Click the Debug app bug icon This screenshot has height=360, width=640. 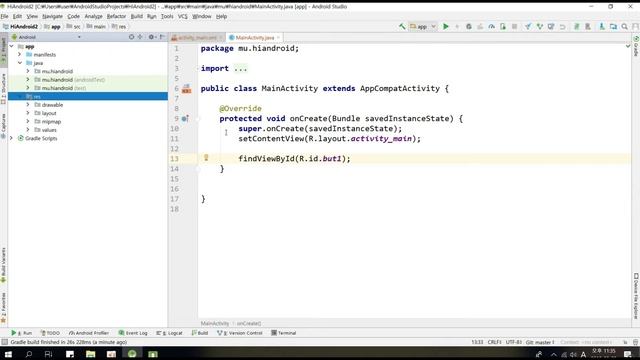469,27
